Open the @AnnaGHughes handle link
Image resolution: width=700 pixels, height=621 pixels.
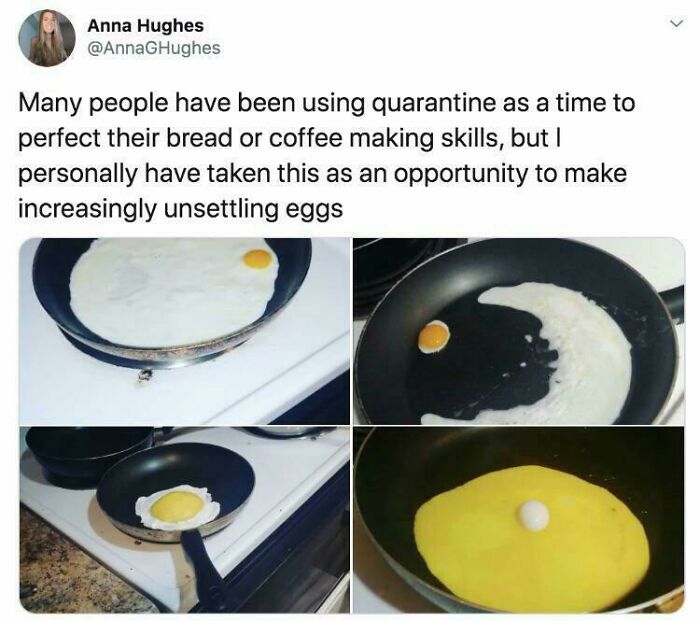pos(154,48)
